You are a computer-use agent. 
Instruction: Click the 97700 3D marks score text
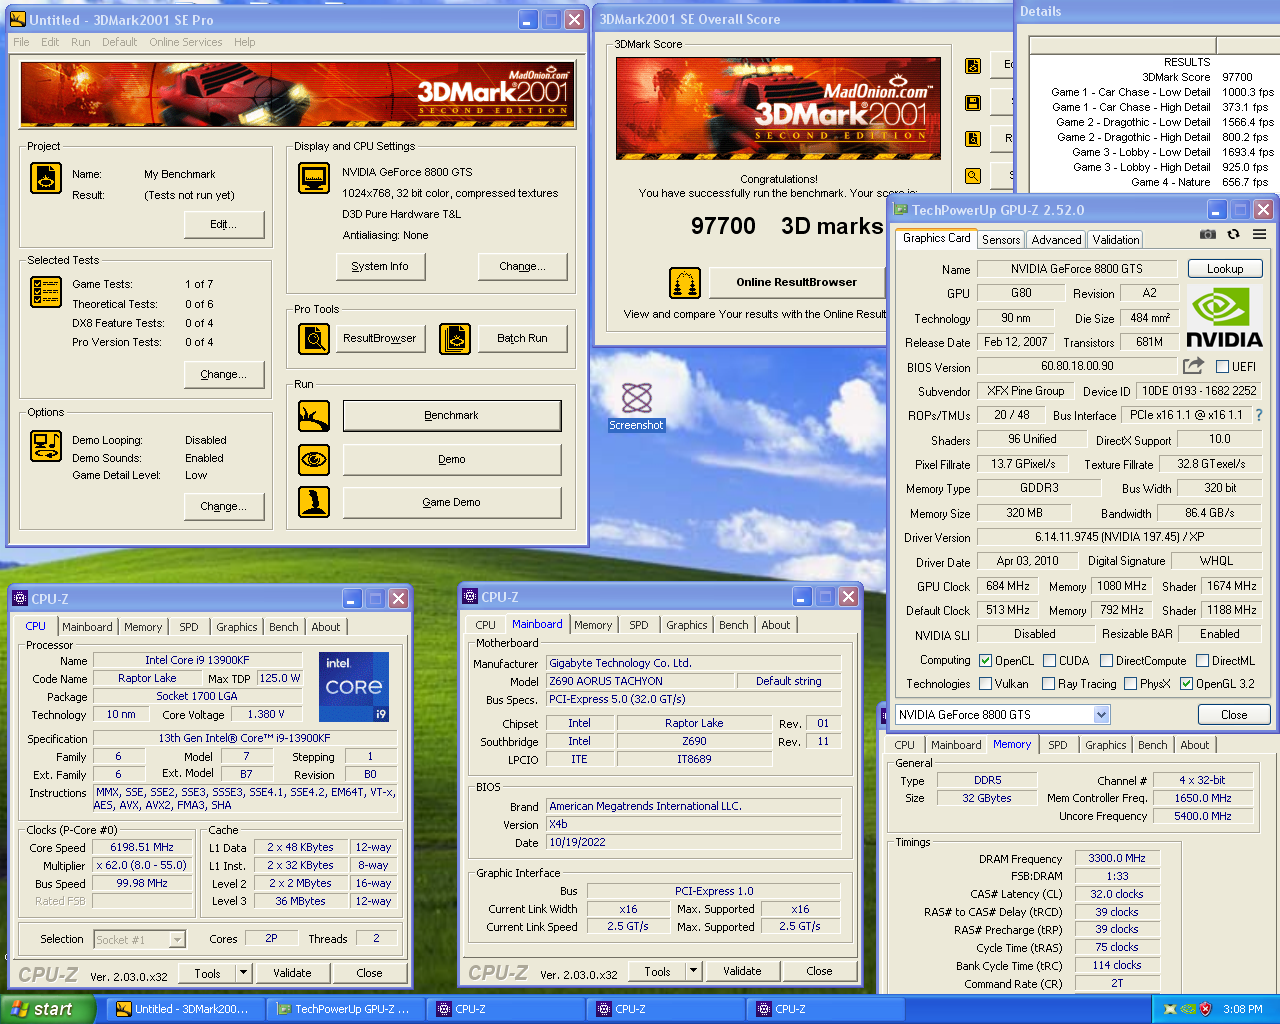pyautogui.click(x=787, y=226)
